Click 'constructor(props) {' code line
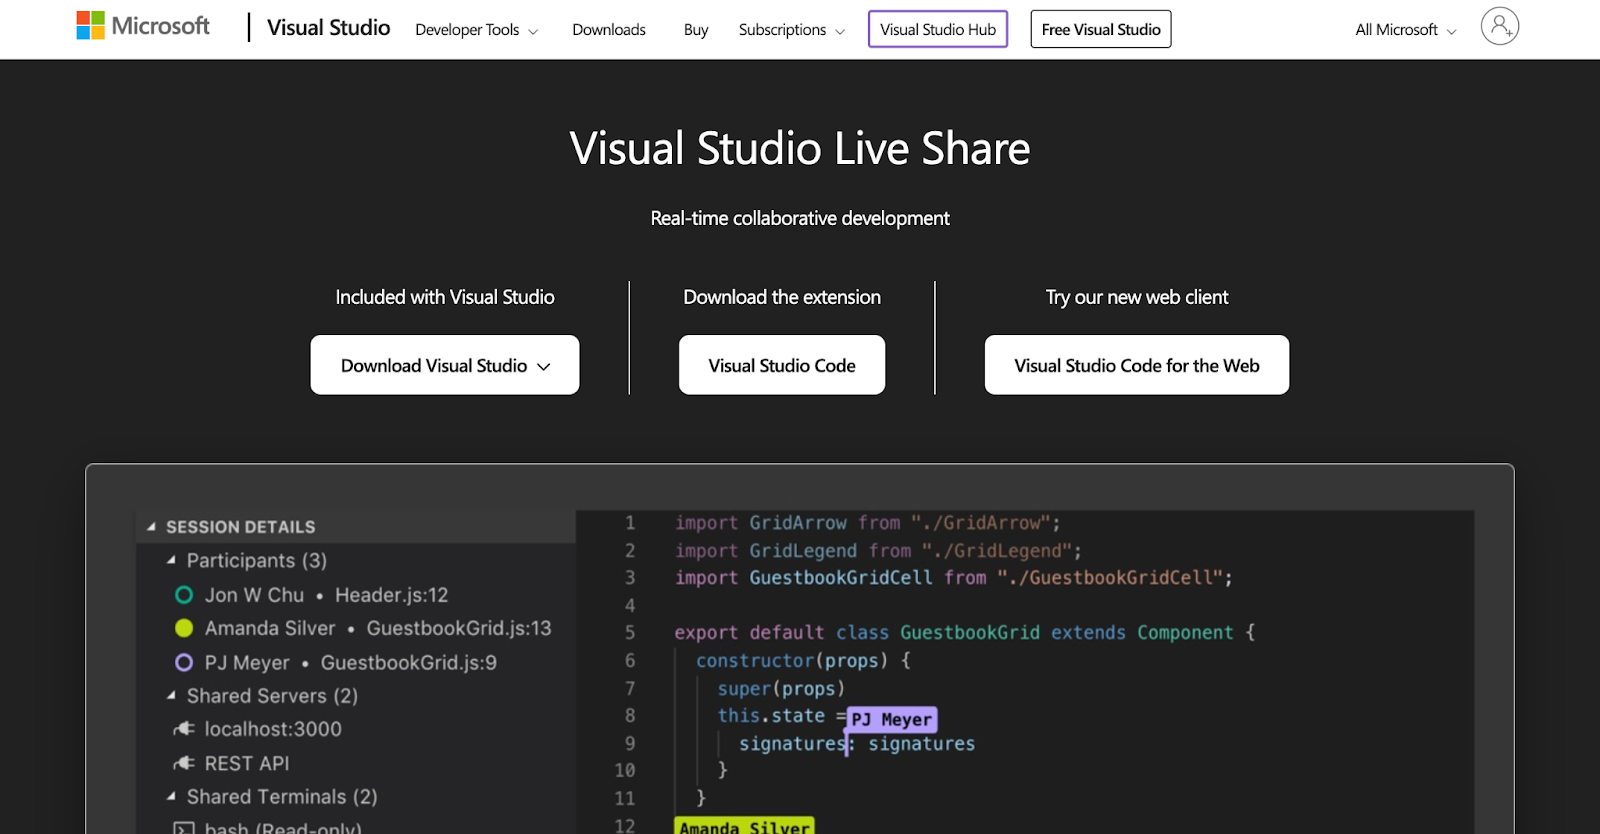Viewport: 1600px width, 834px height. pos(803,660)
